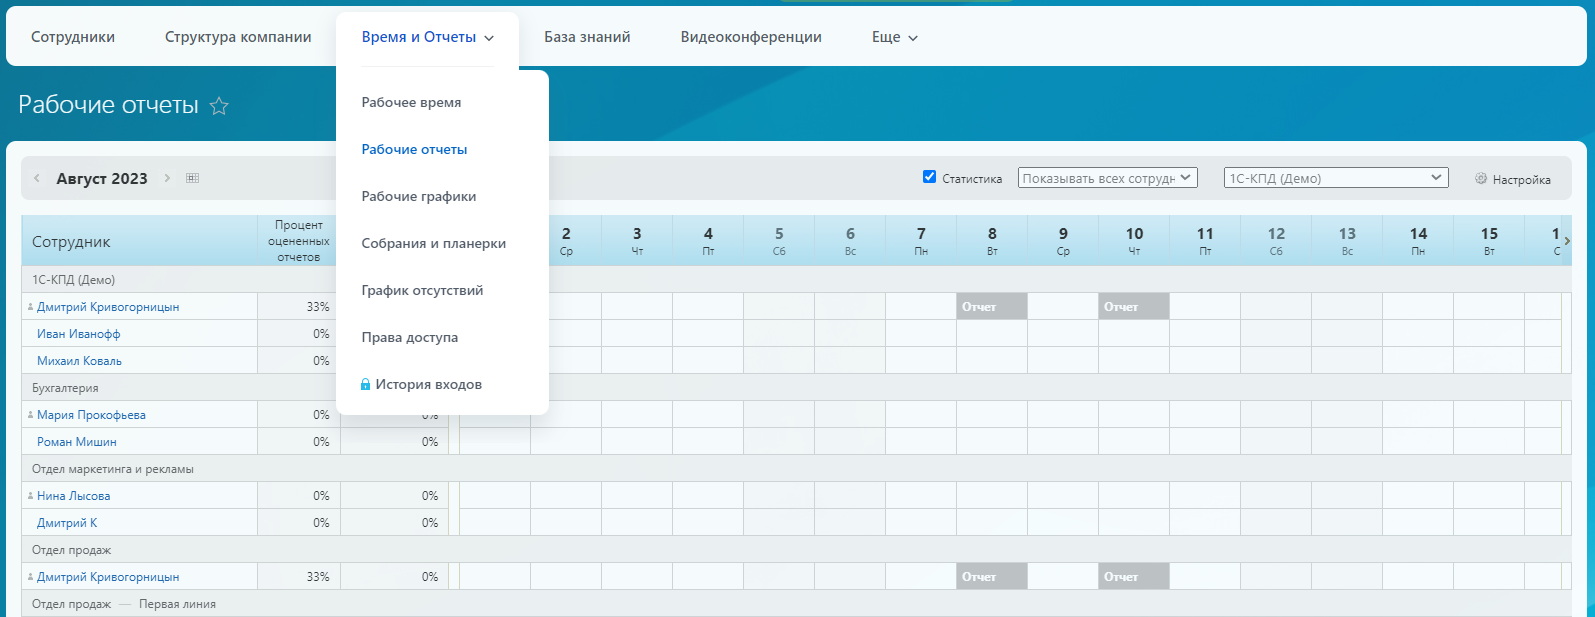Click lock icon next to История входов
The image size is (1595, 617).
[365, 384]
